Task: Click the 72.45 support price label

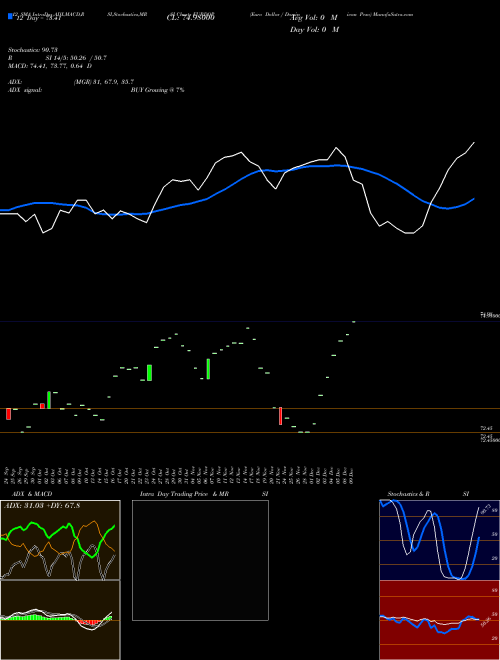Action: coord(486,428)
